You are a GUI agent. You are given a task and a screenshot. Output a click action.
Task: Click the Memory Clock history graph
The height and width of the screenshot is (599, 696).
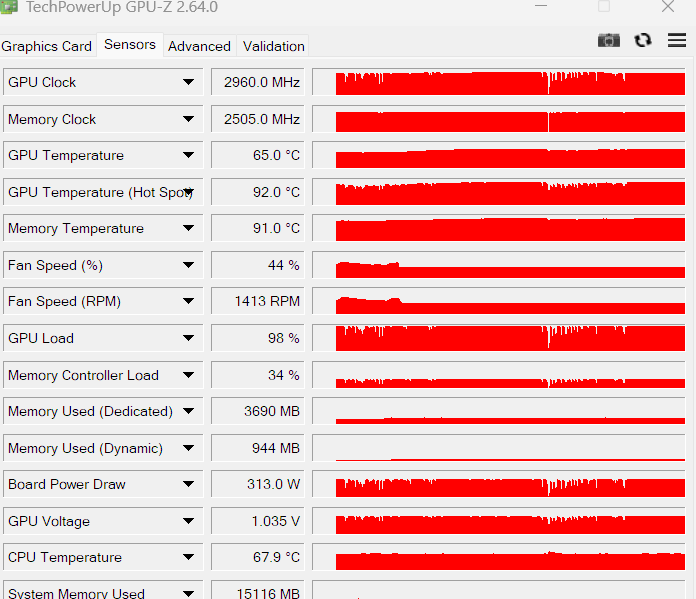click(499, 119)
